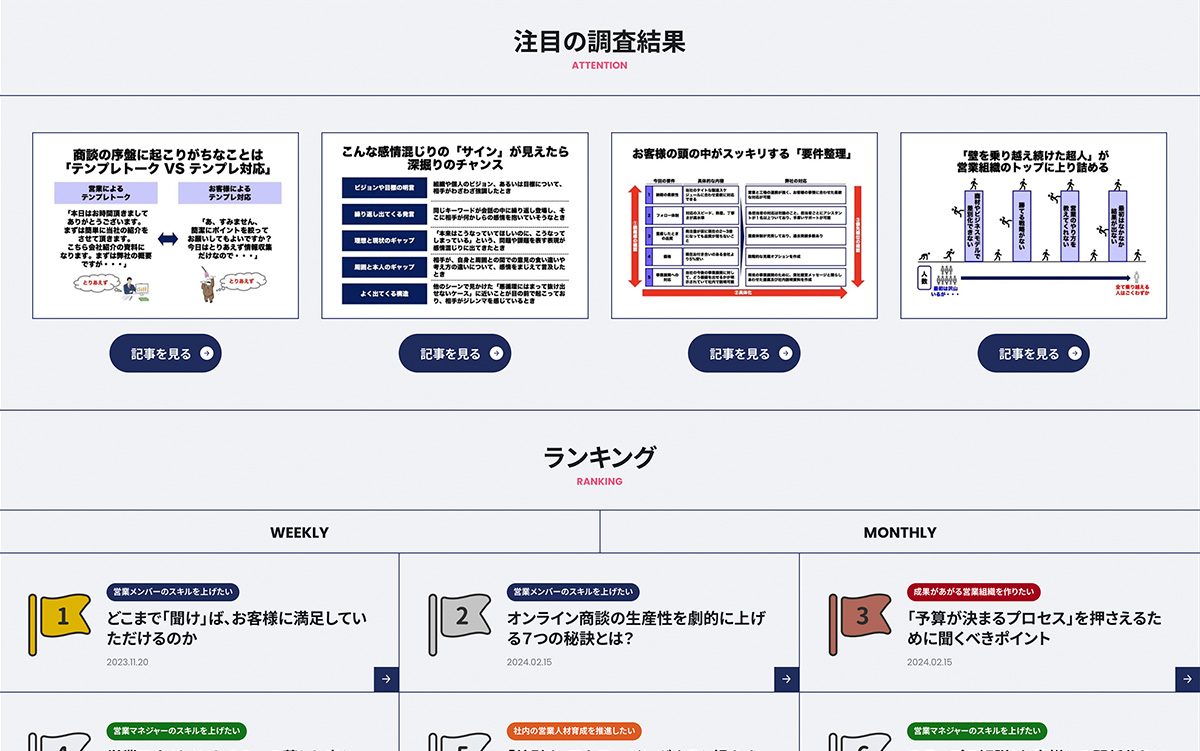Switch to the MONTHLY ranking tab

coord(899,532)
